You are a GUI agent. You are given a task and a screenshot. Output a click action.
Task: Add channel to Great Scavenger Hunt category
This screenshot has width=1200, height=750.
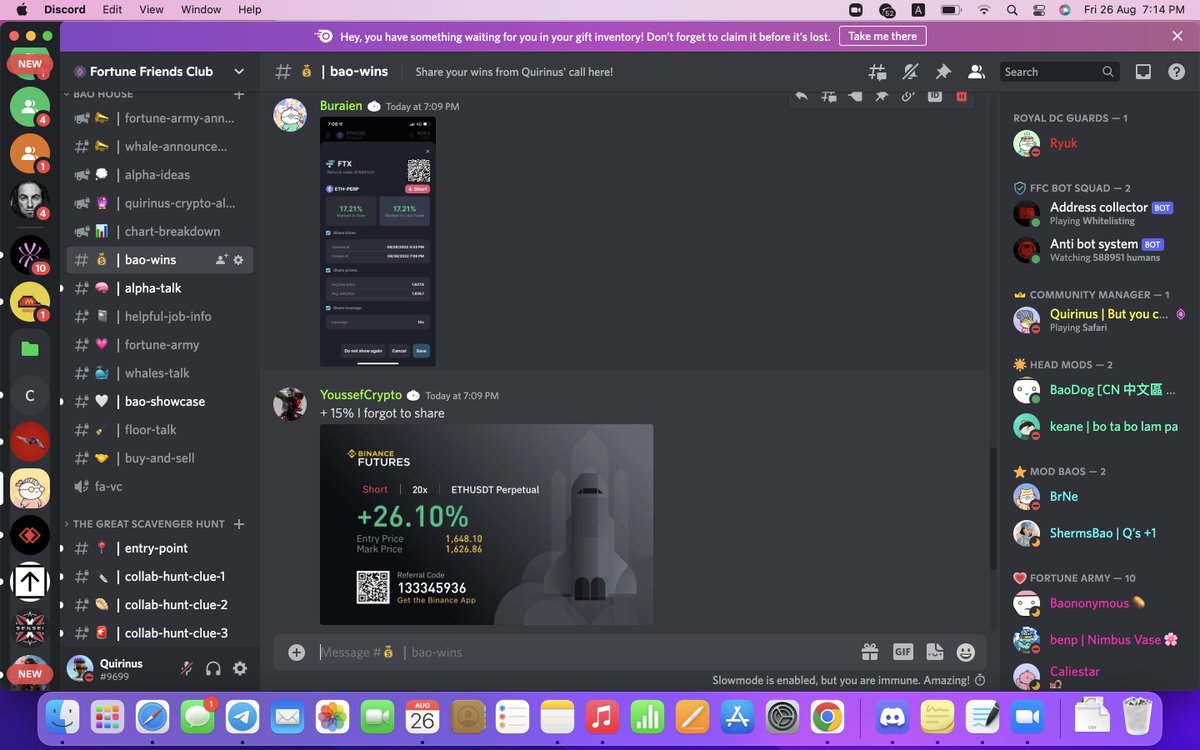pyautogui.click(x=238, y=524)
